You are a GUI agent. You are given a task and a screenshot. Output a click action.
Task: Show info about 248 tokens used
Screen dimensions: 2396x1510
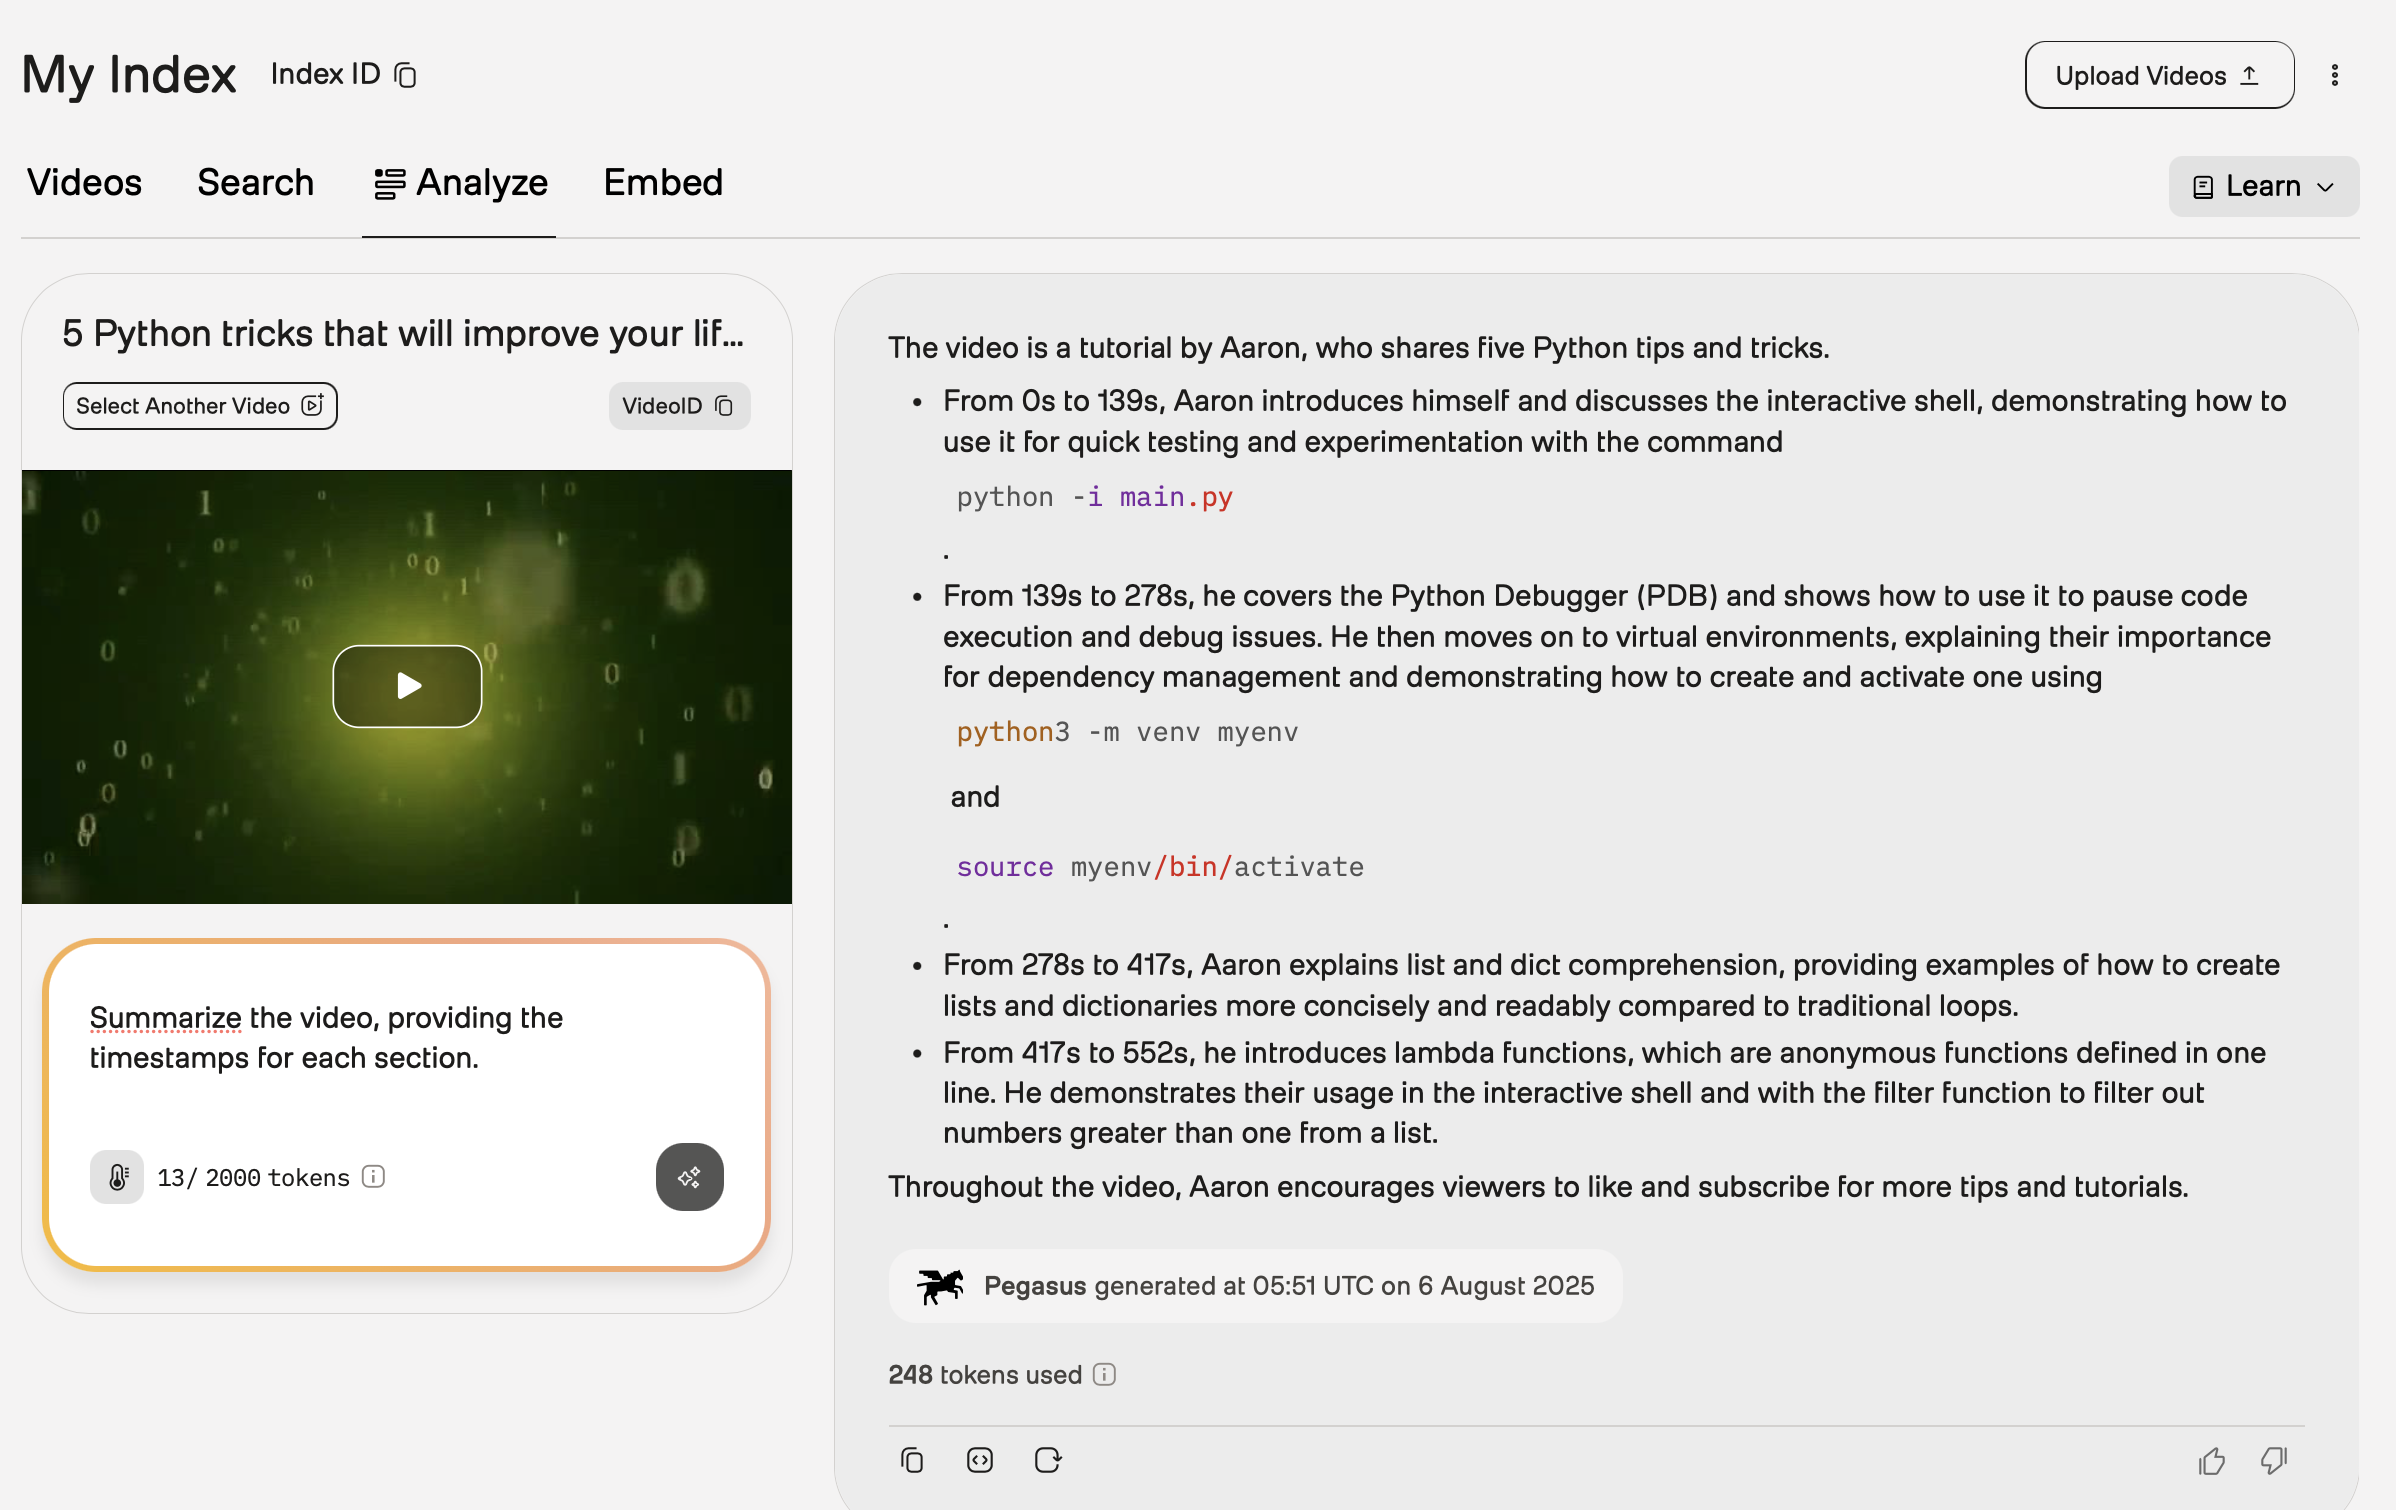1104,1374
